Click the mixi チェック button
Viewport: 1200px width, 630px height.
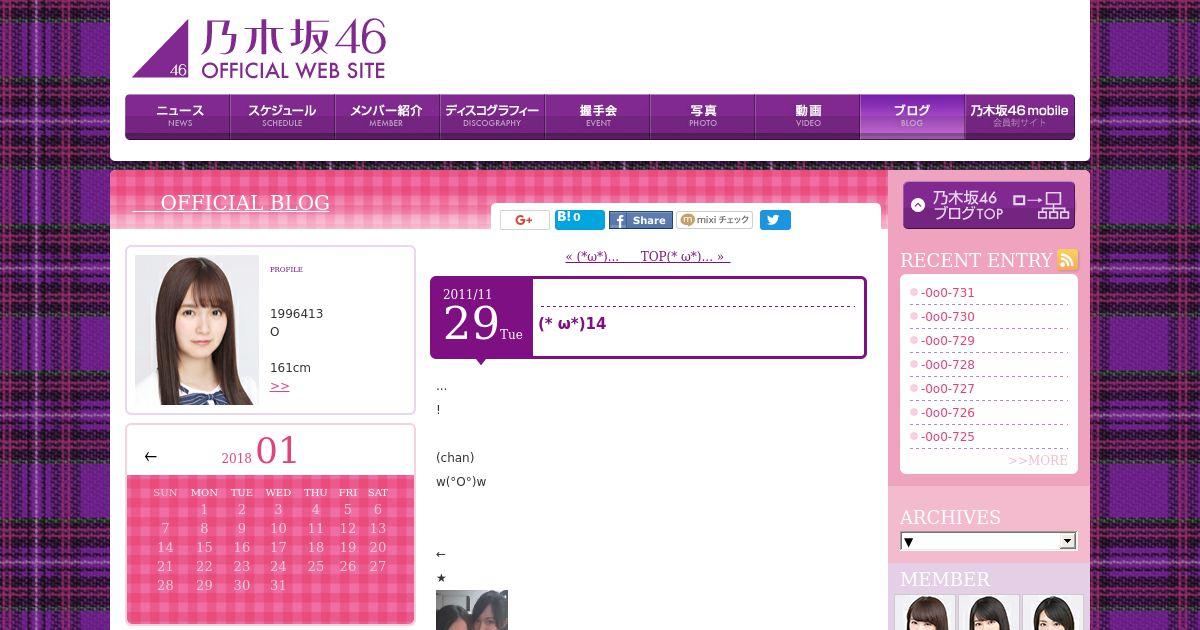tap(715, 220)
